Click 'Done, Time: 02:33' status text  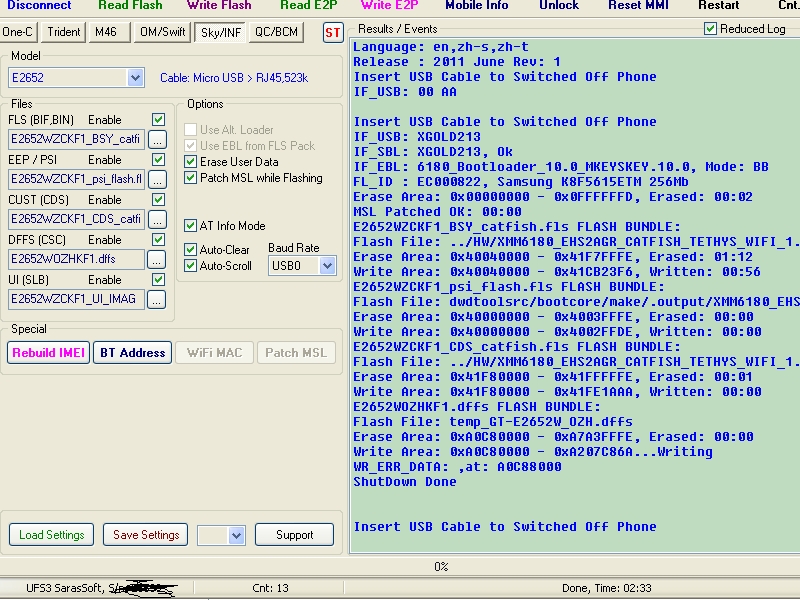tap(607, 588)
